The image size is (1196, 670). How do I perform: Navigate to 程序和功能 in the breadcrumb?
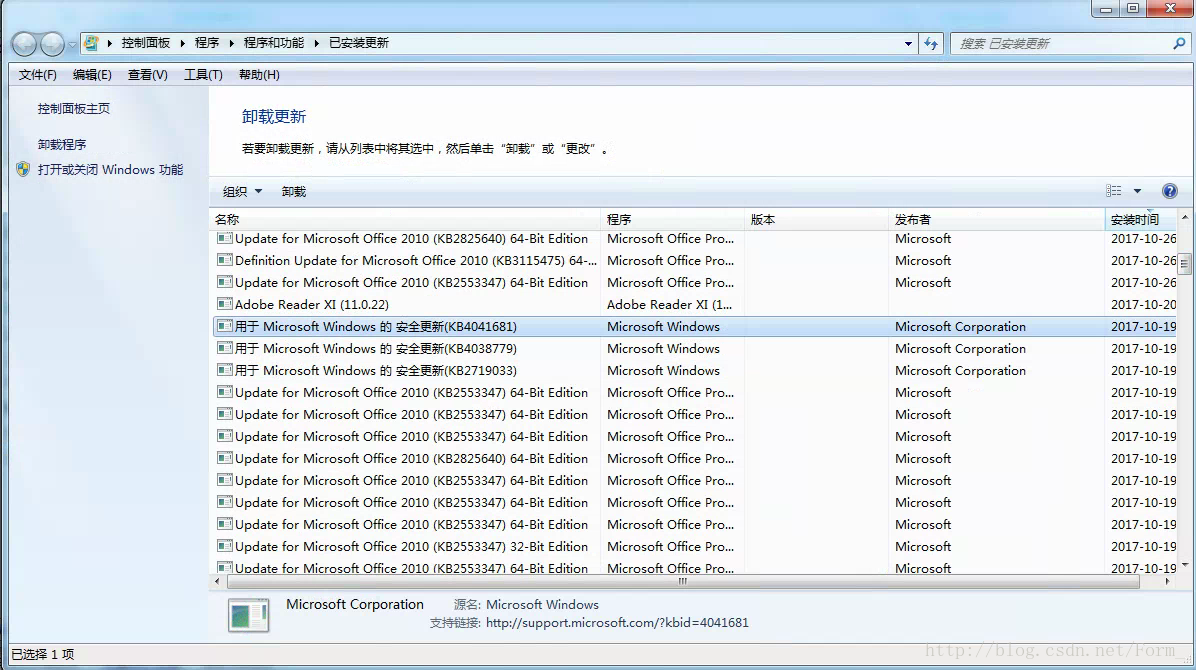(274, 43)
